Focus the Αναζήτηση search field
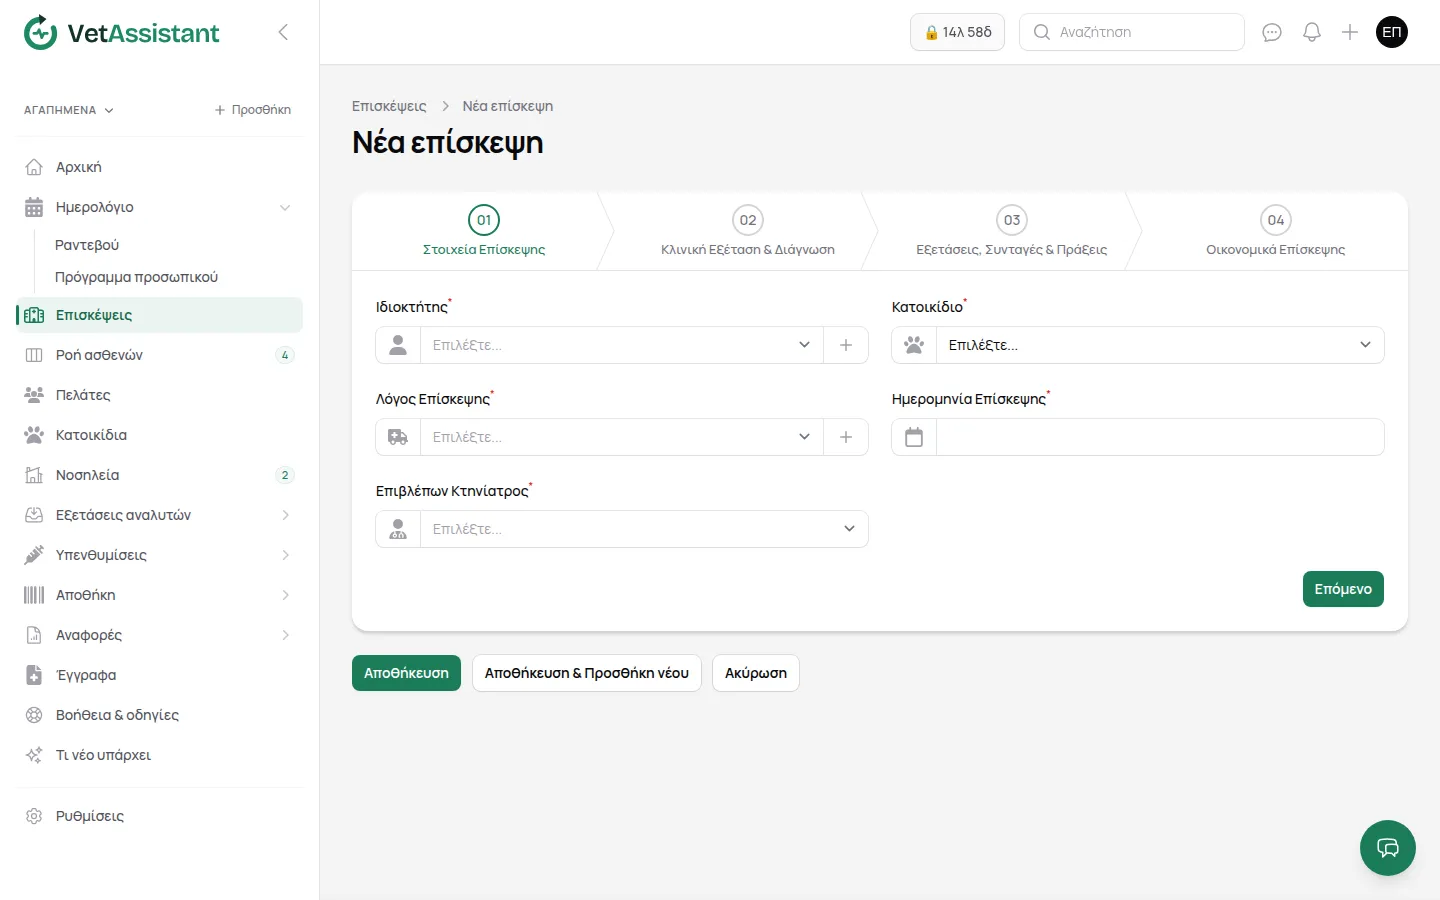The image size is (1440, 900). coord(1132,32)
